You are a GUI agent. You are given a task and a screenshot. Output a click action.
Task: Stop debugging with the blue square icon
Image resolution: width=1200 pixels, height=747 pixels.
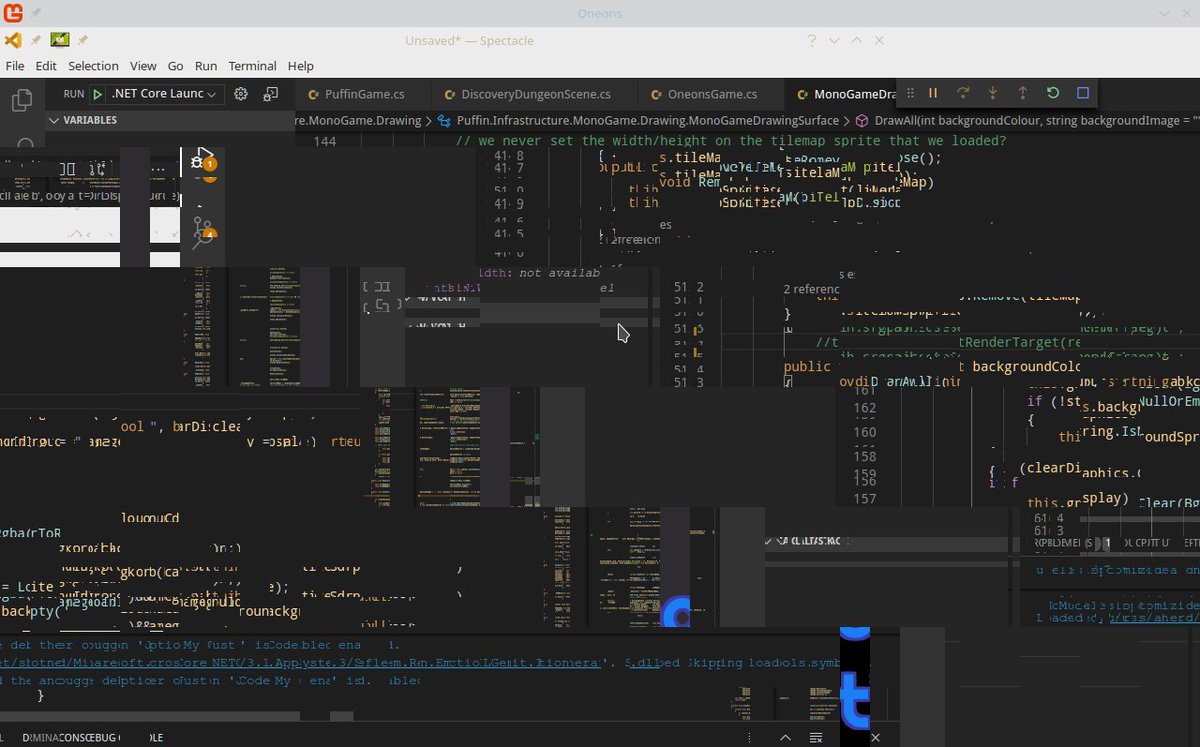click(1081, 92)
